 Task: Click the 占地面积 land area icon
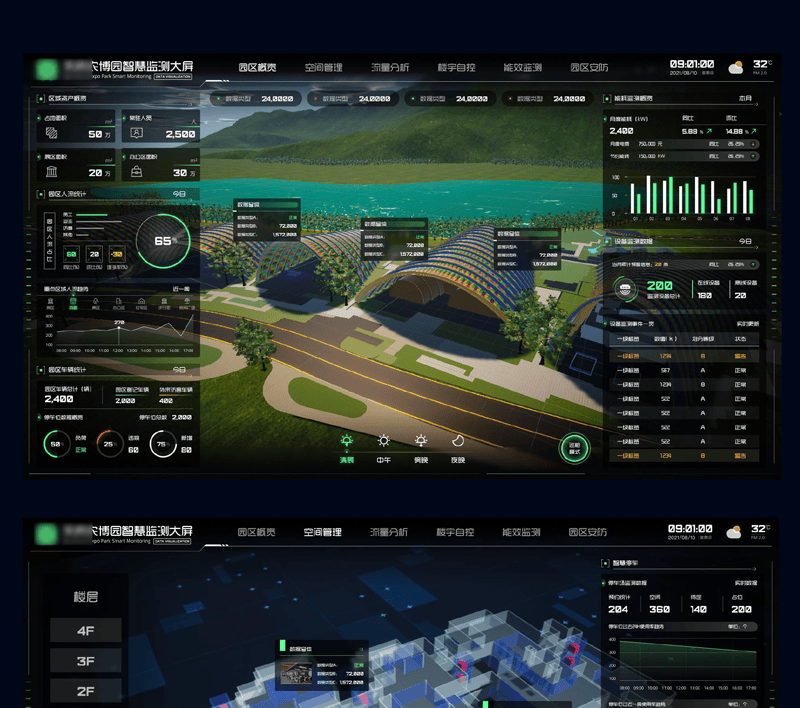51,134
